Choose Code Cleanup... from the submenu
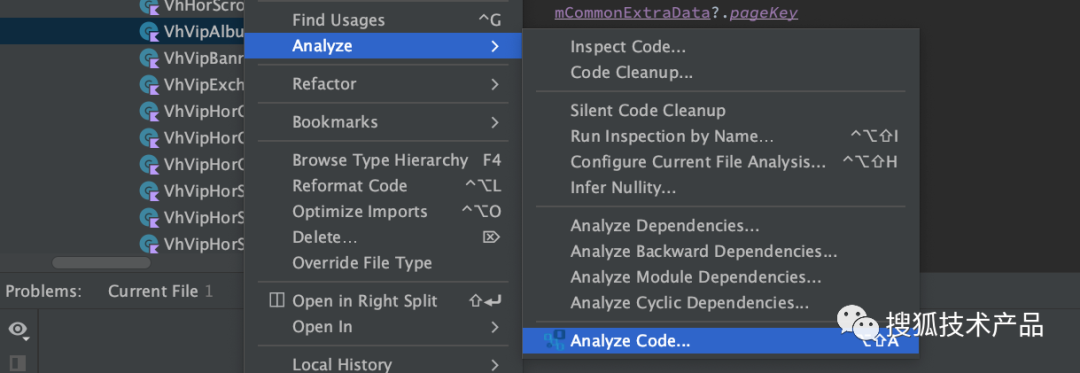Screen dimensions: 1080x373 click(x=720, y=72)
